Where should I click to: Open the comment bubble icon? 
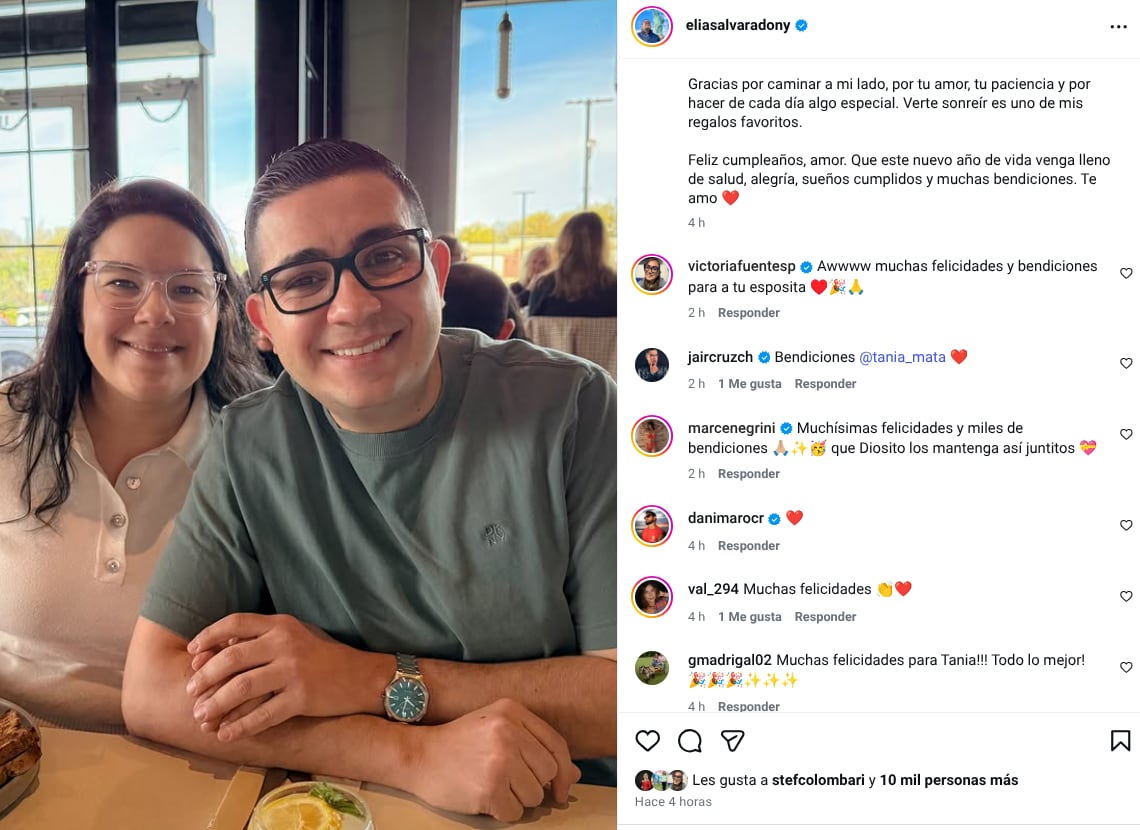click(689, 741)
